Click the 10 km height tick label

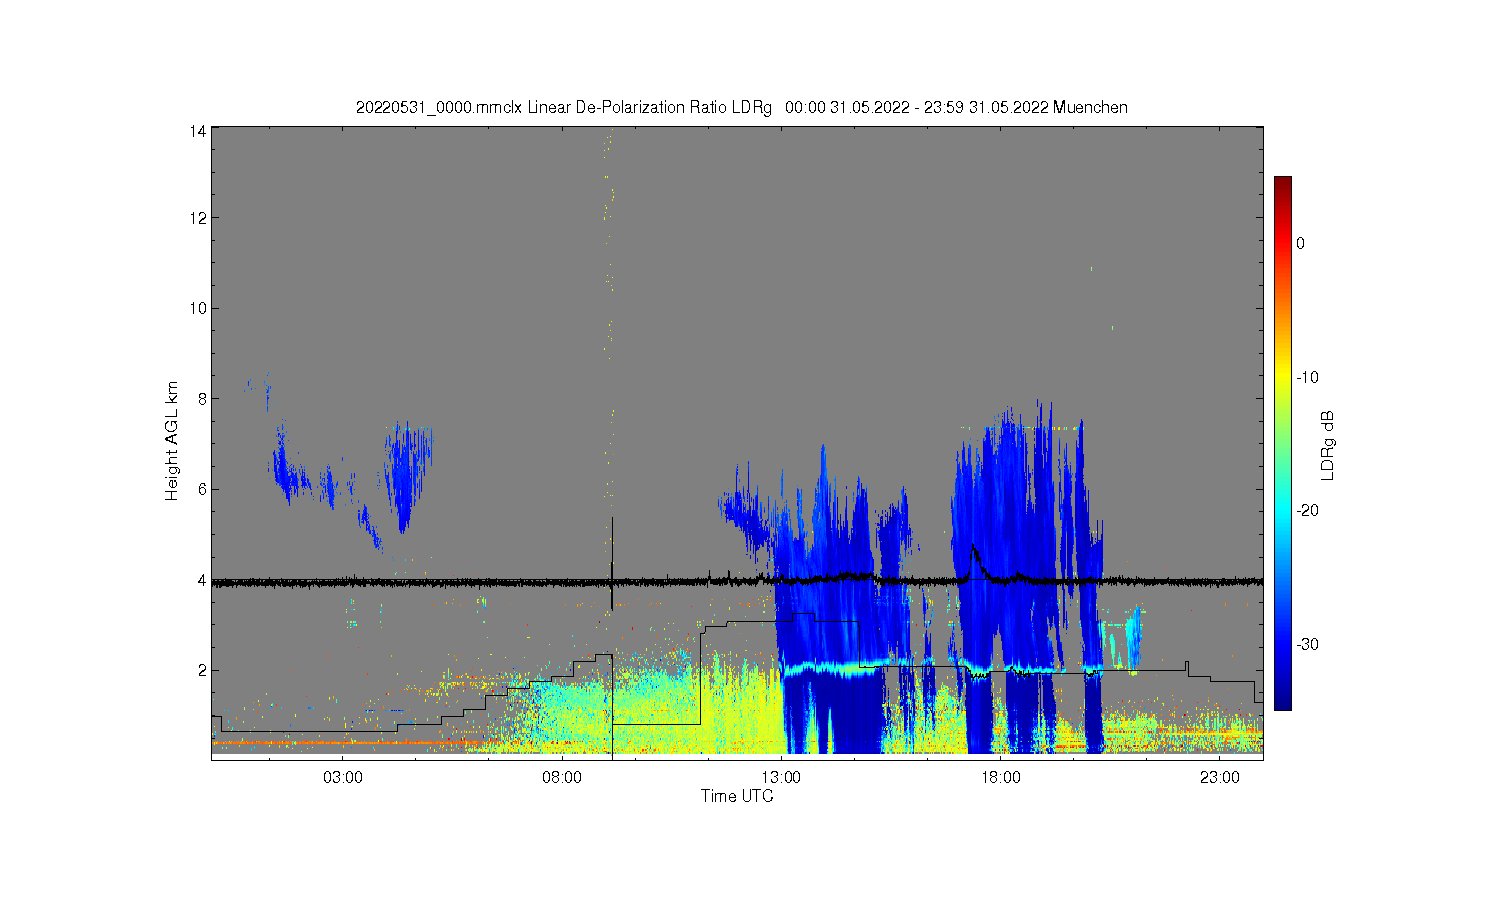(x=198, y=308)
